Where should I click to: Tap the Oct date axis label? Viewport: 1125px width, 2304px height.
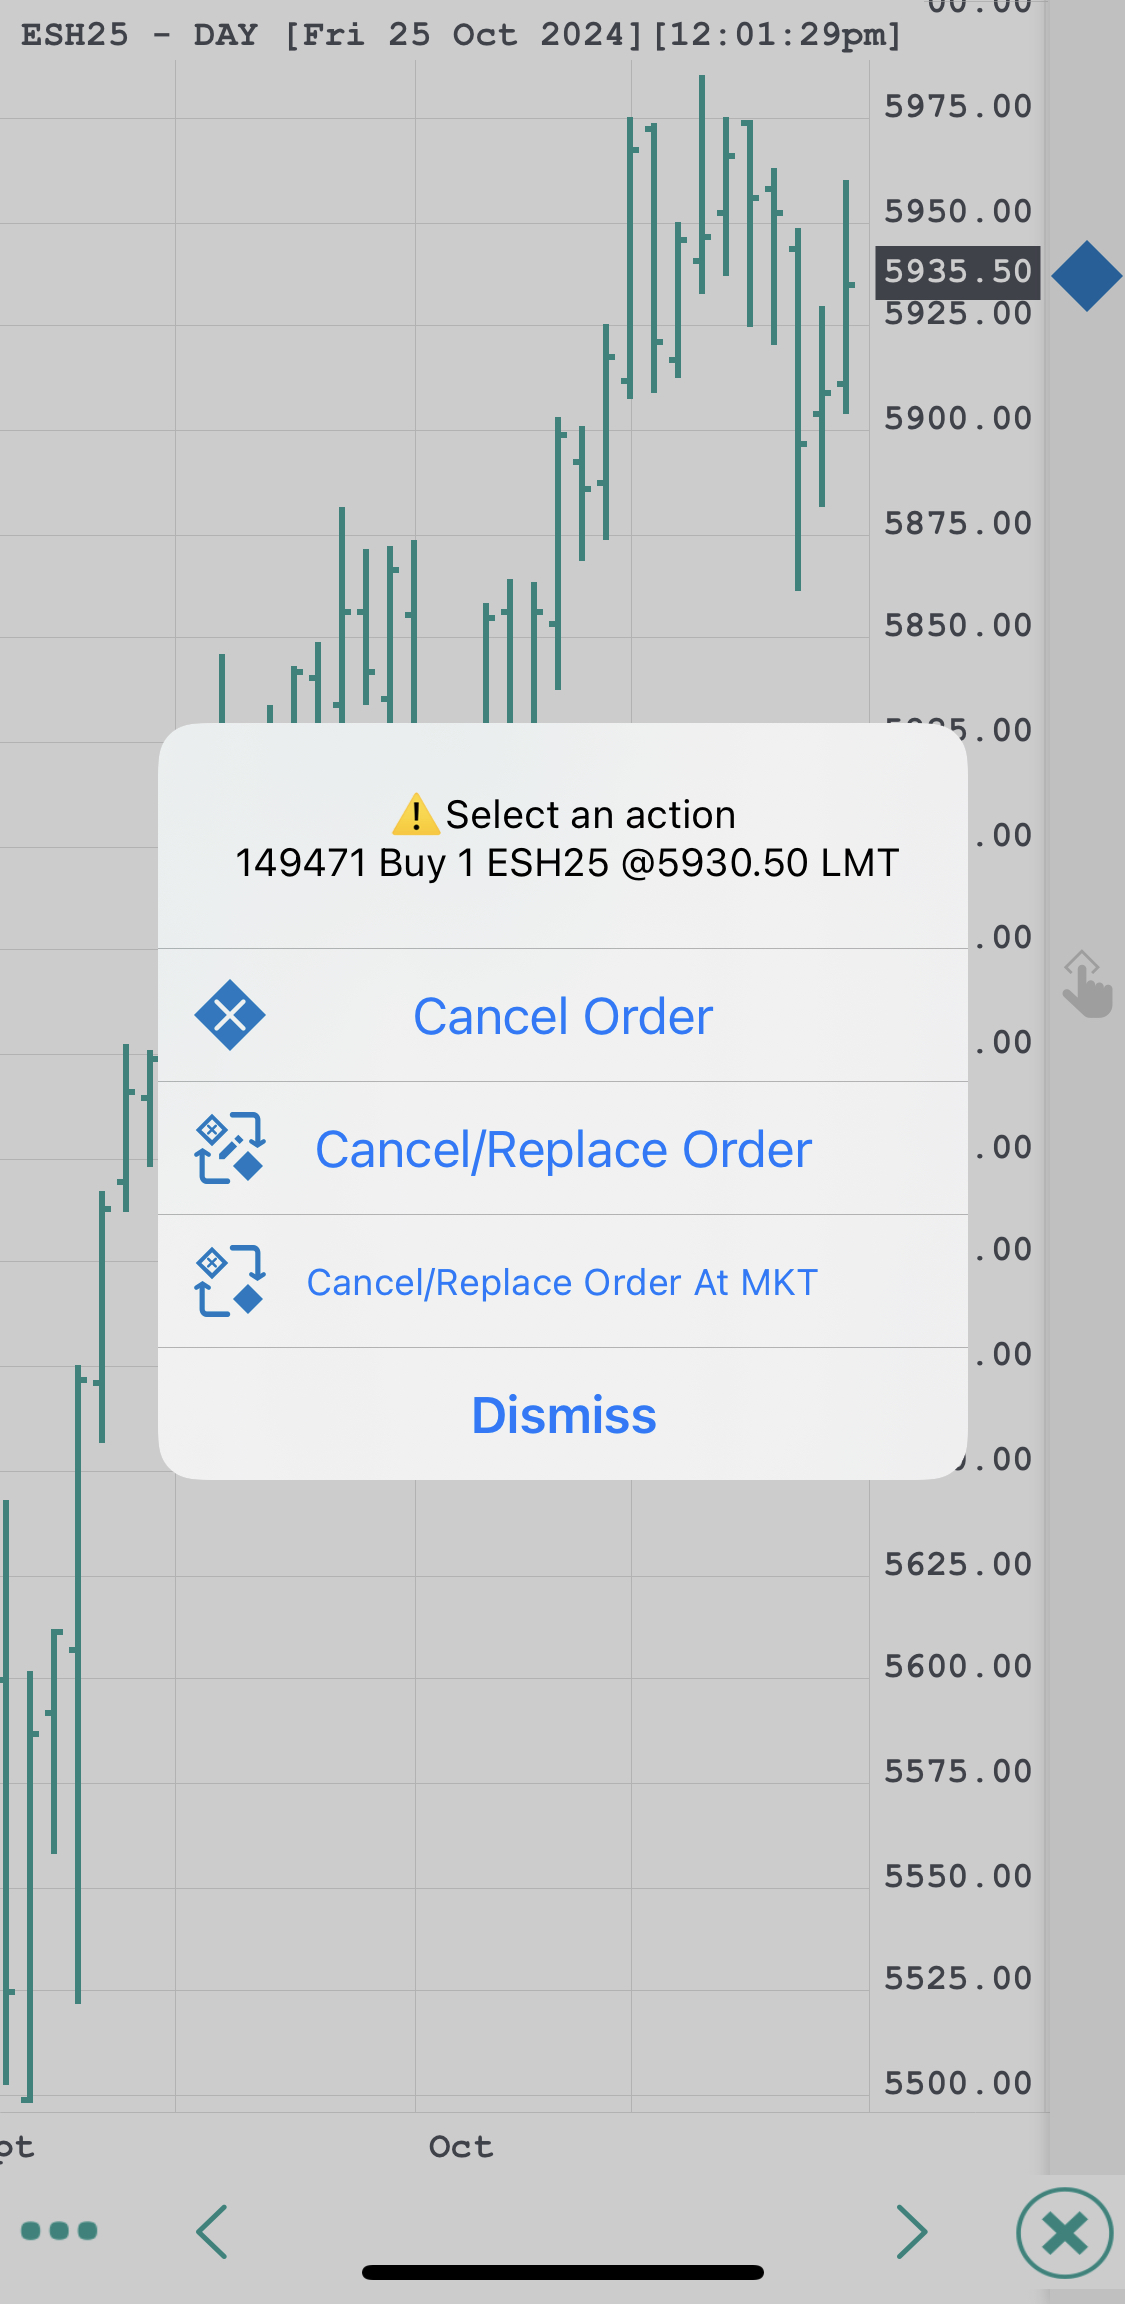(x=461, y=2147)
